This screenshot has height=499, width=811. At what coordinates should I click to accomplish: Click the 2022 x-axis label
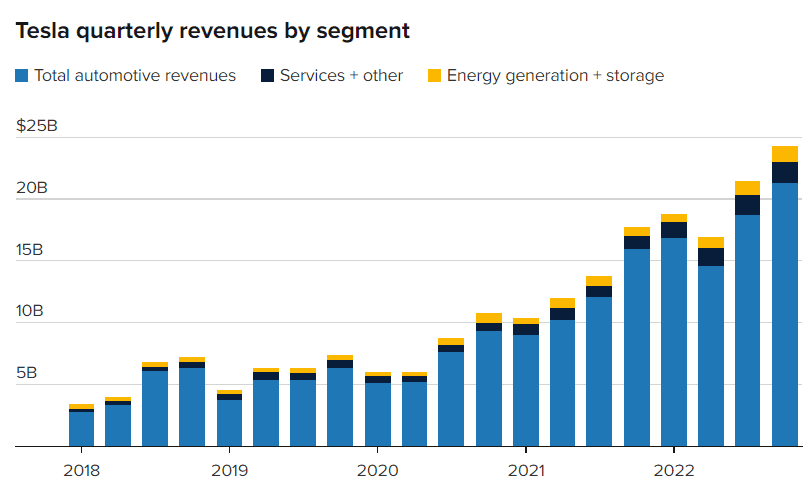[x=674, y=471]
